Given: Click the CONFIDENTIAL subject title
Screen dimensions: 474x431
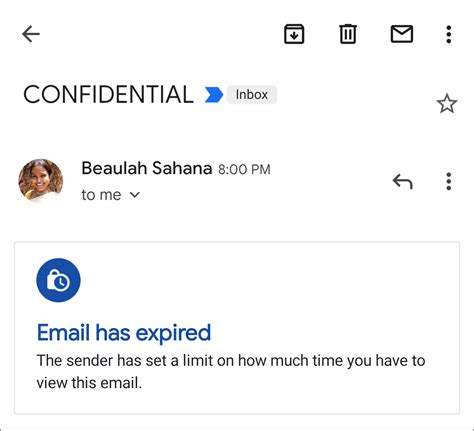Looking at the screenshot, I should point(108,95).
